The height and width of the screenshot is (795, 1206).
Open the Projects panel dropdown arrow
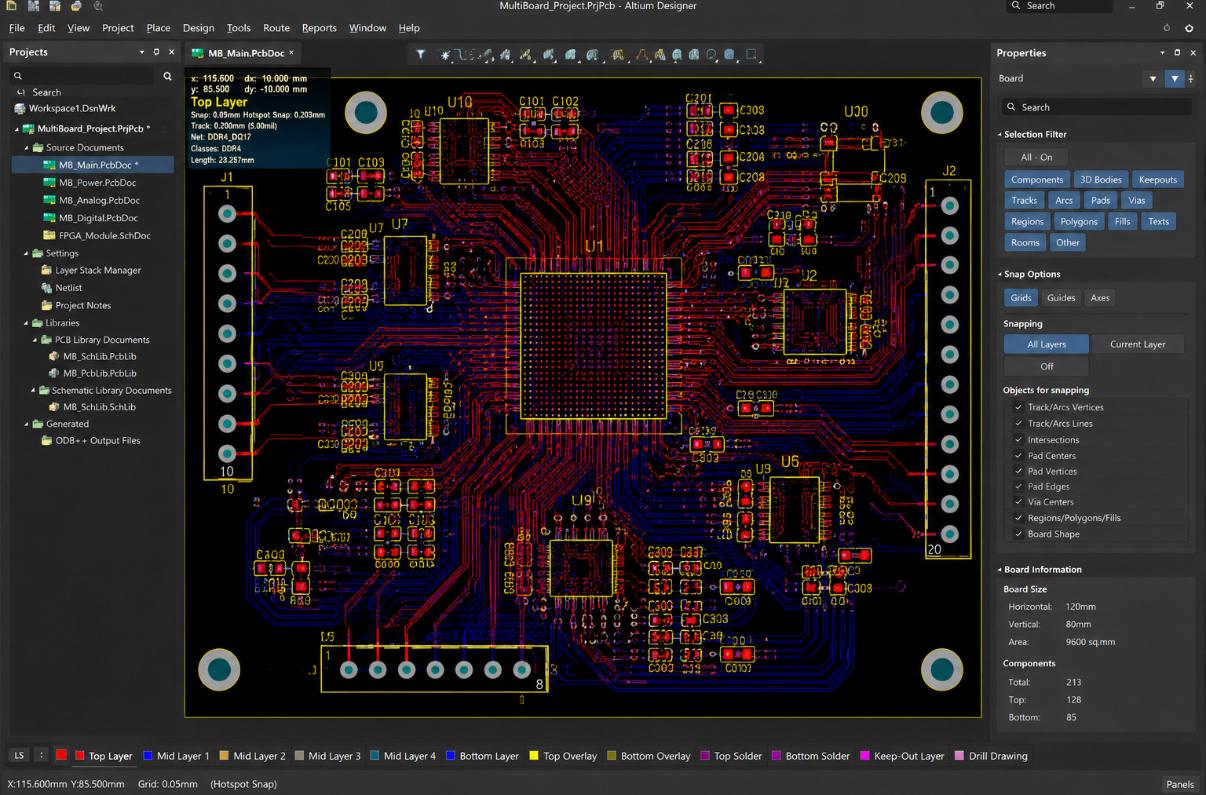(141, 52)
